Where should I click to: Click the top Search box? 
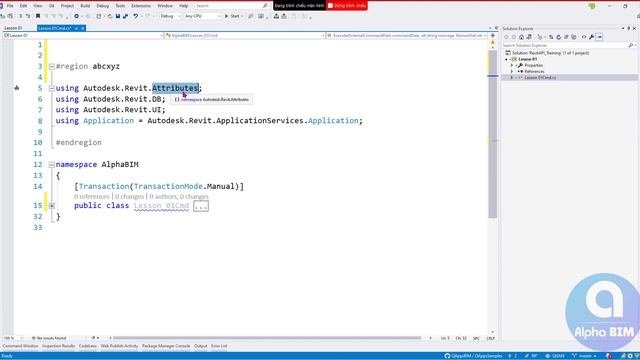pos(231,6)
